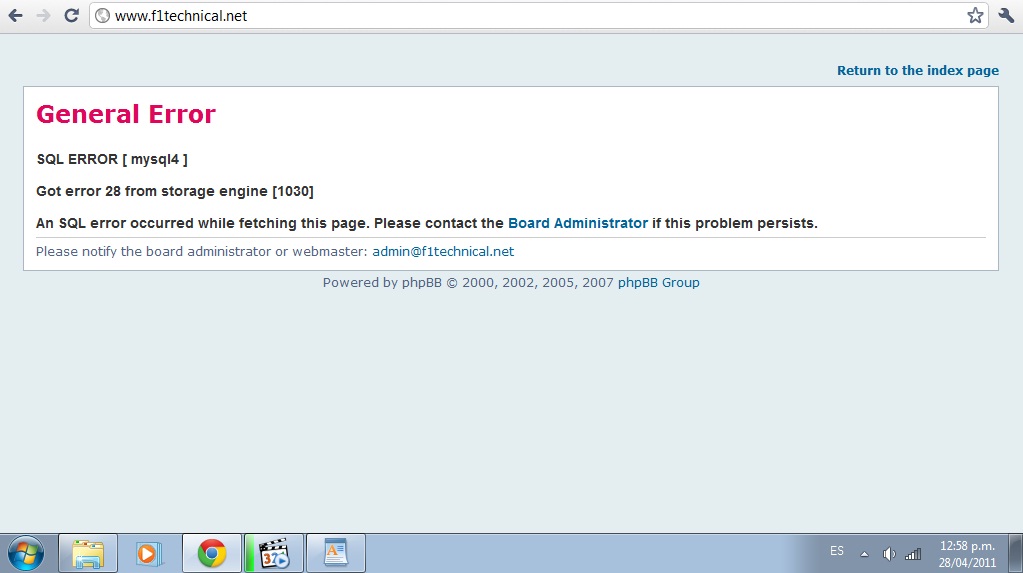Open Windows Explorer from the taskbar
The image size is (1023, 573).
(x=88, y=553)
